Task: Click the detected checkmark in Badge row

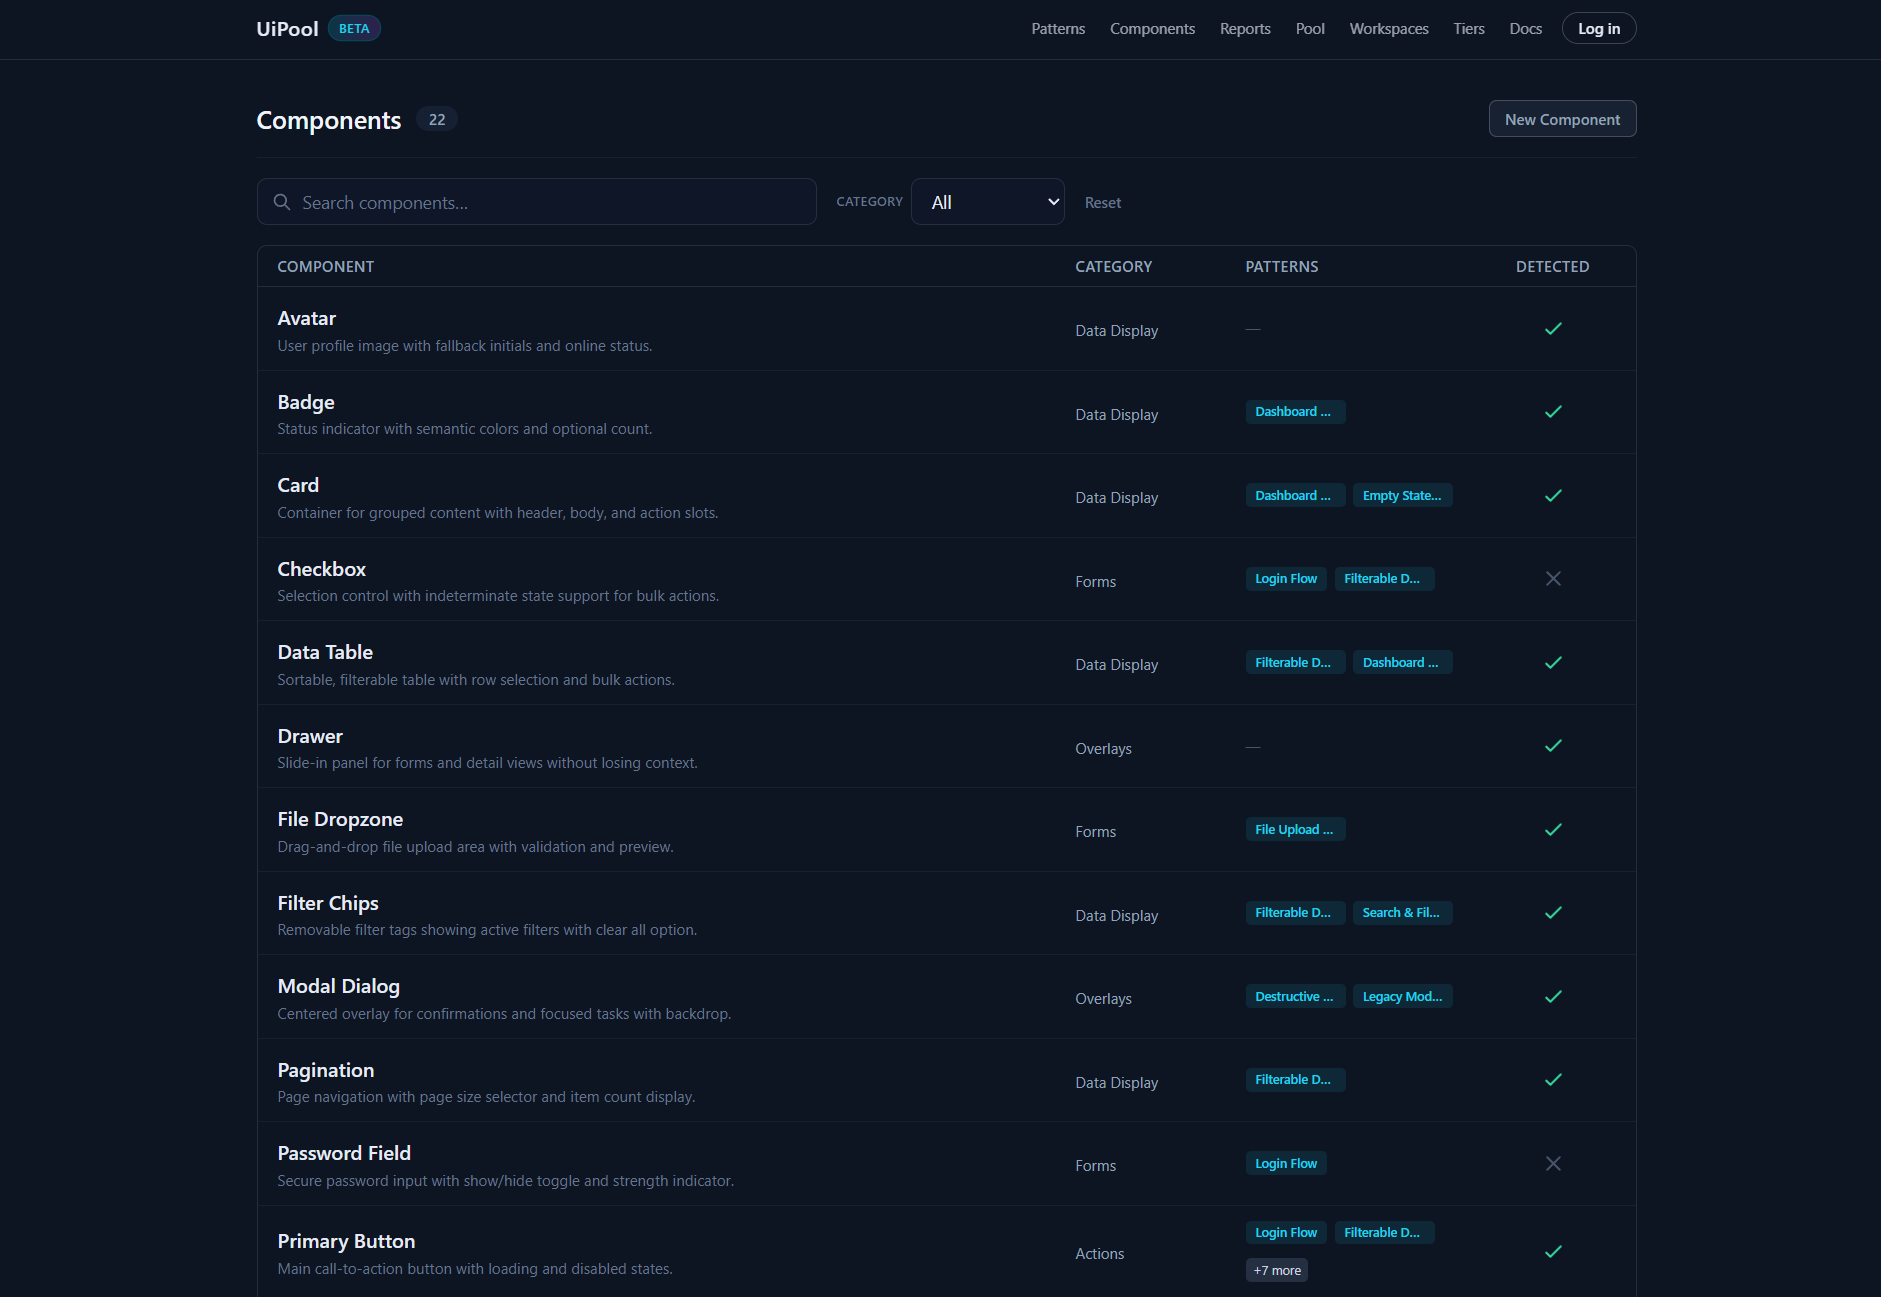Action: click(x=1553, y=412)
